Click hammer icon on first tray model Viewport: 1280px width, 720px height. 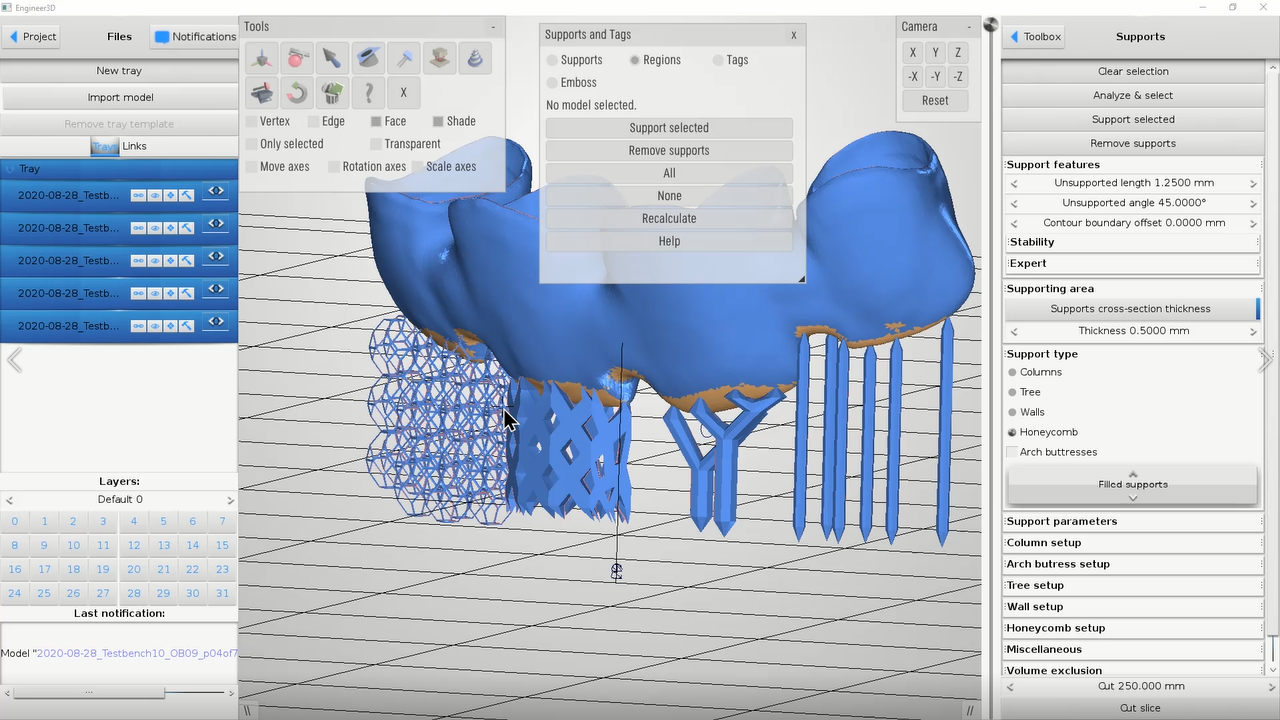click(x=187, y=195)
